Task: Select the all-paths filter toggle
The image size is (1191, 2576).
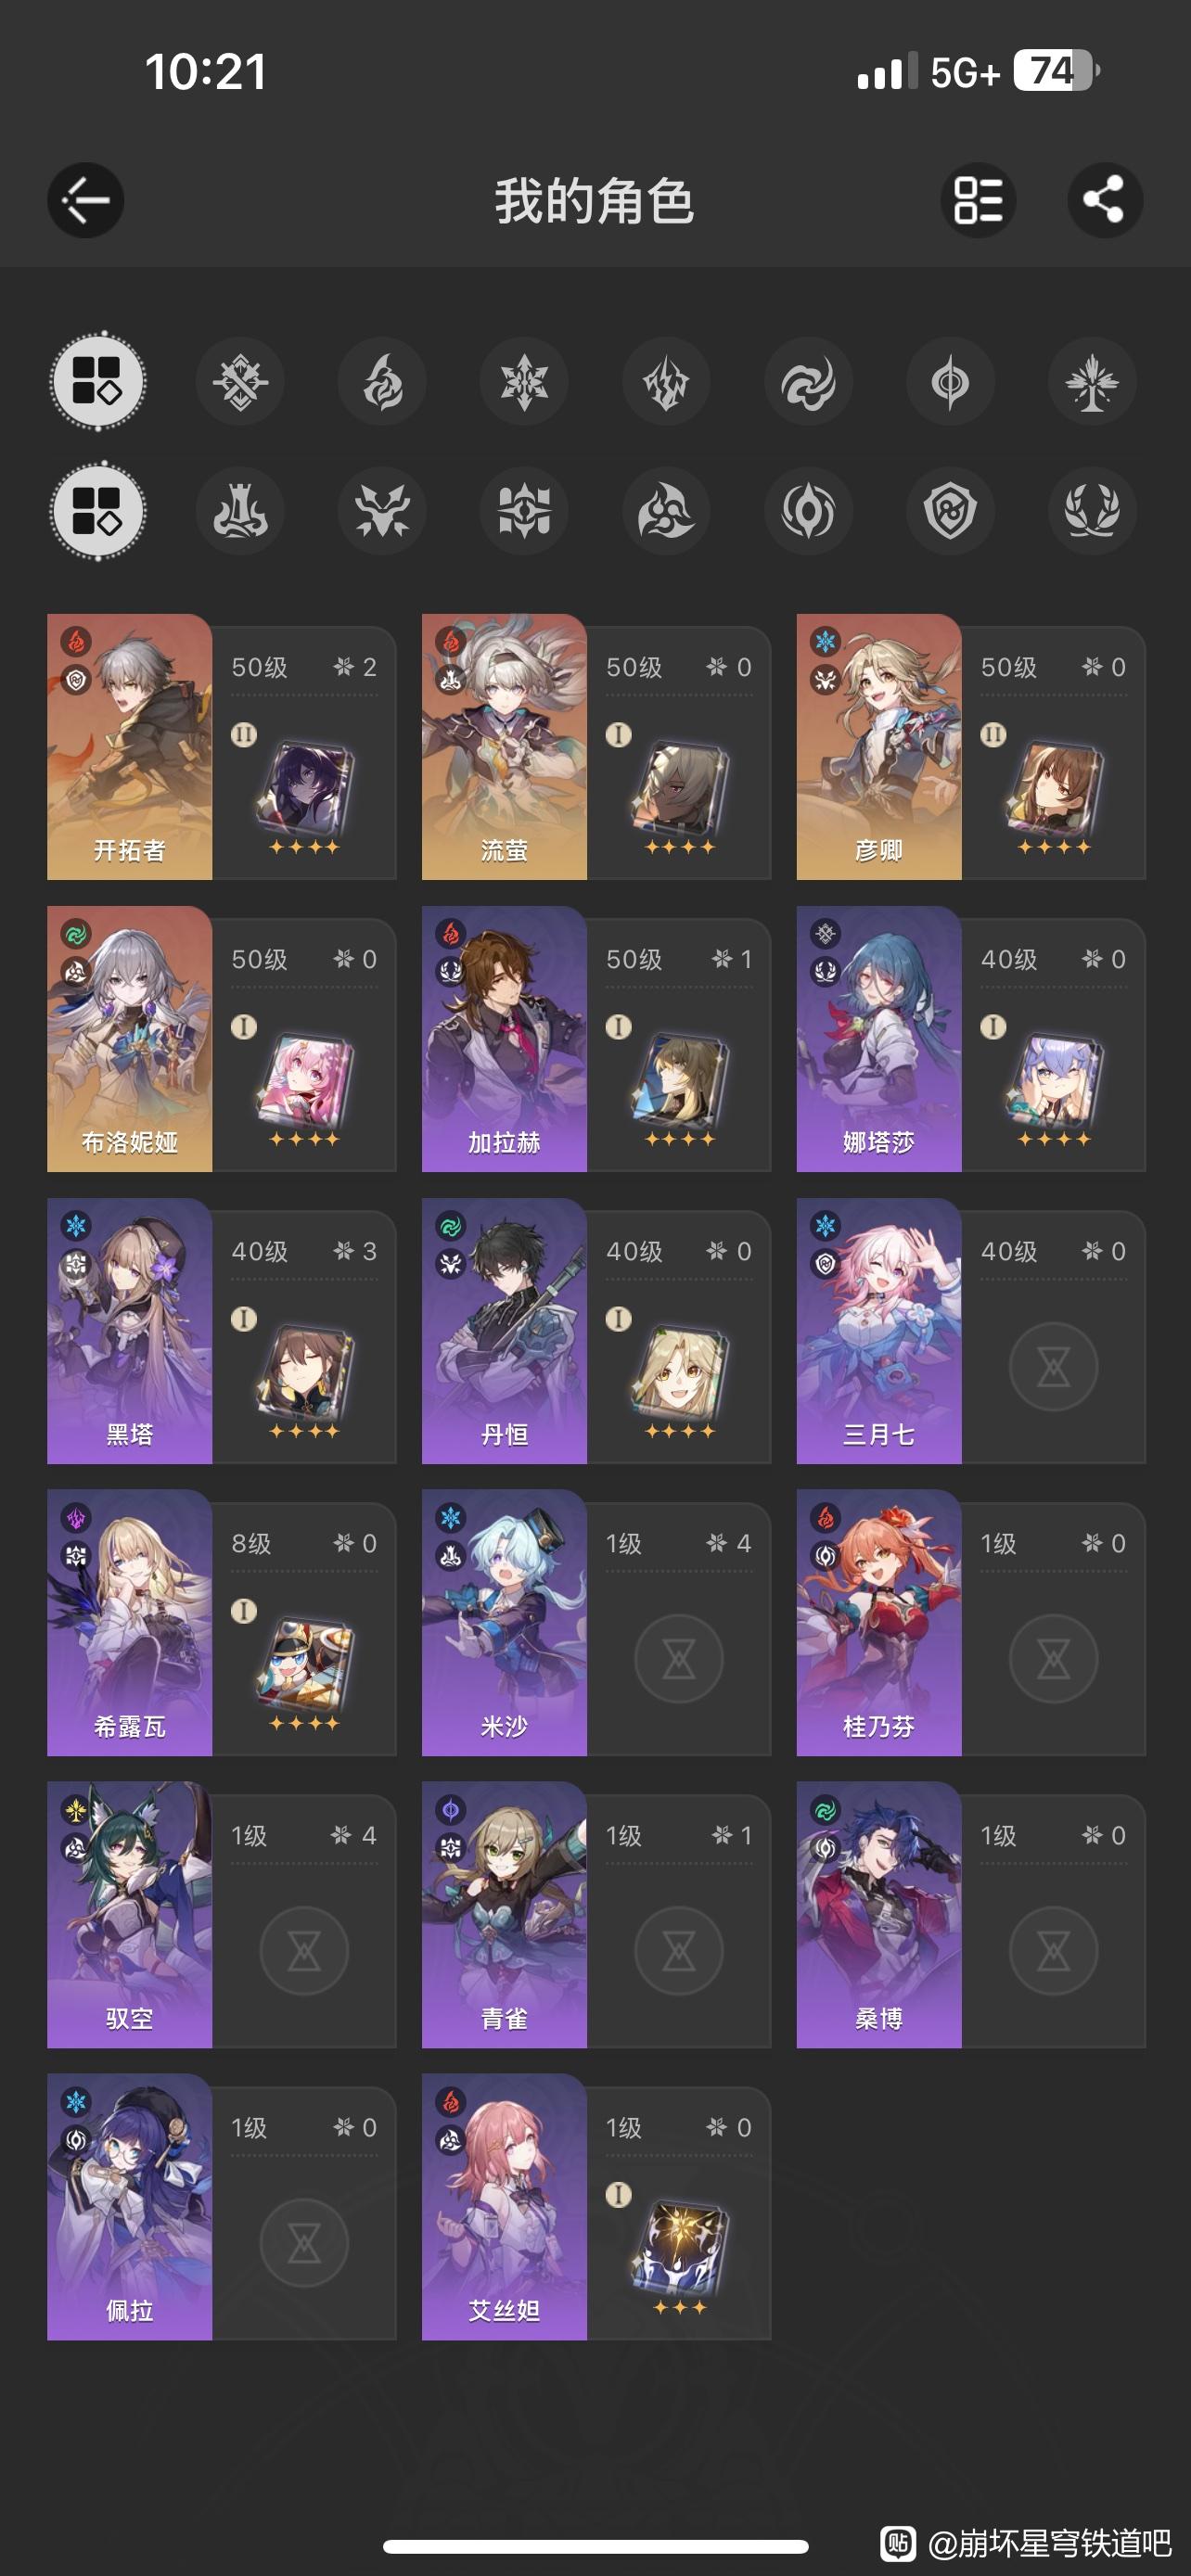Action: pyautogui.click(x=98, y=511)
